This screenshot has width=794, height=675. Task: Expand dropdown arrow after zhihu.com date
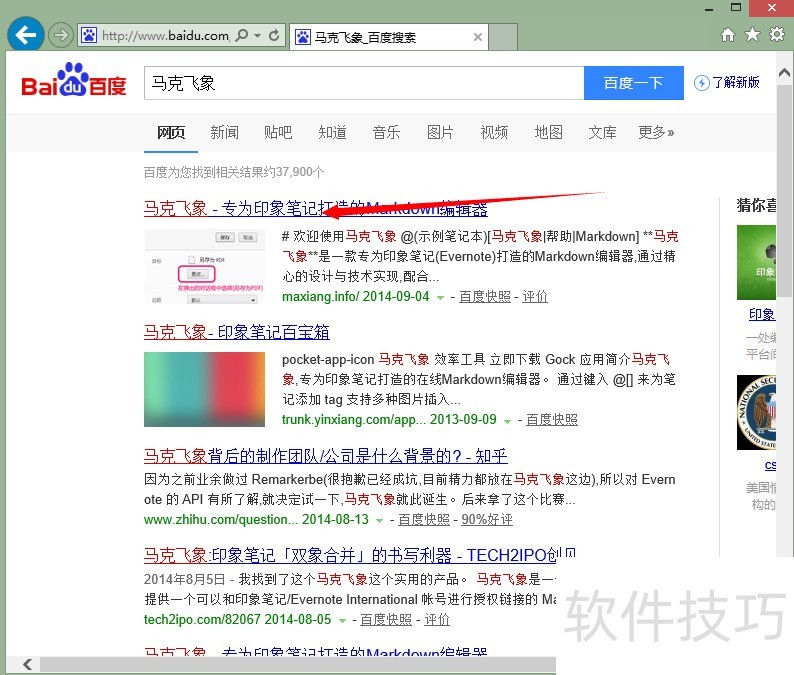(380, 521)
